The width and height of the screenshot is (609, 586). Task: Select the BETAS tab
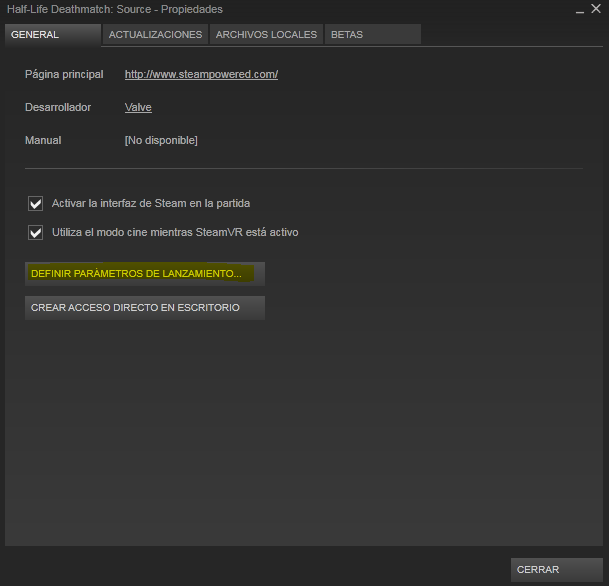click(373, 35)
